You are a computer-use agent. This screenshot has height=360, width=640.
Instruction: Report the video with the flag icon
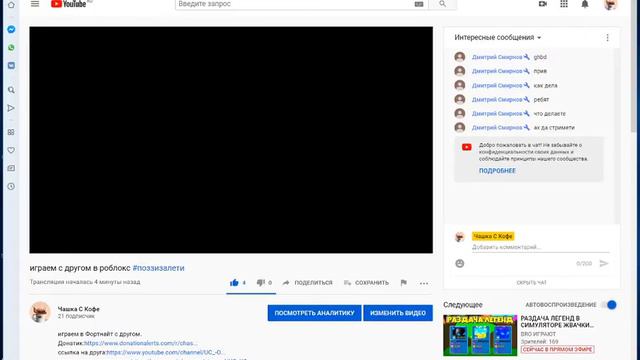click(403, 282)
